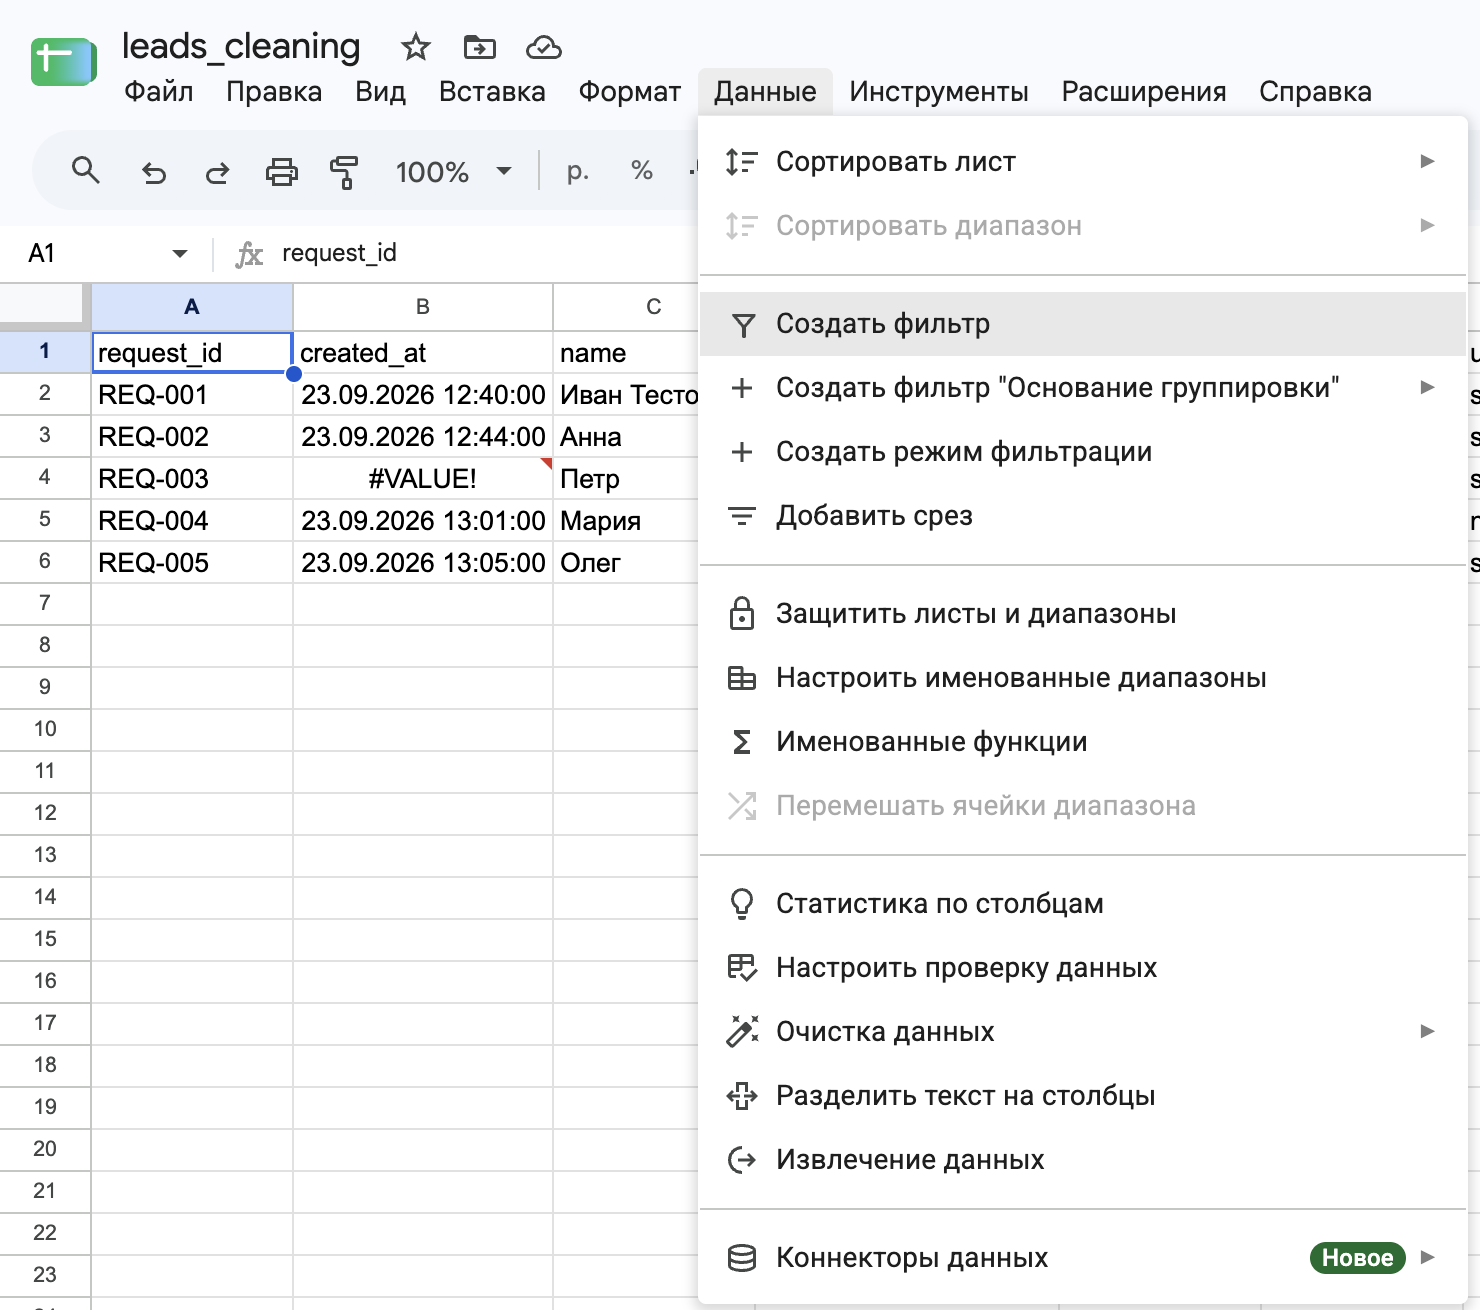Open the Правка menu

click(274, 92)
